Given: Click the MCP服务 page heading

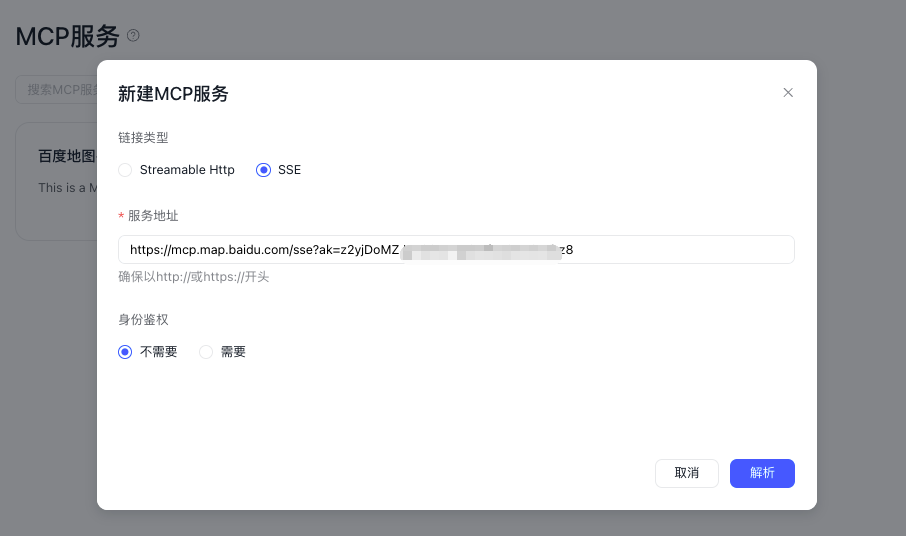Looking at the screenshot, I should [x=68, y=36].
